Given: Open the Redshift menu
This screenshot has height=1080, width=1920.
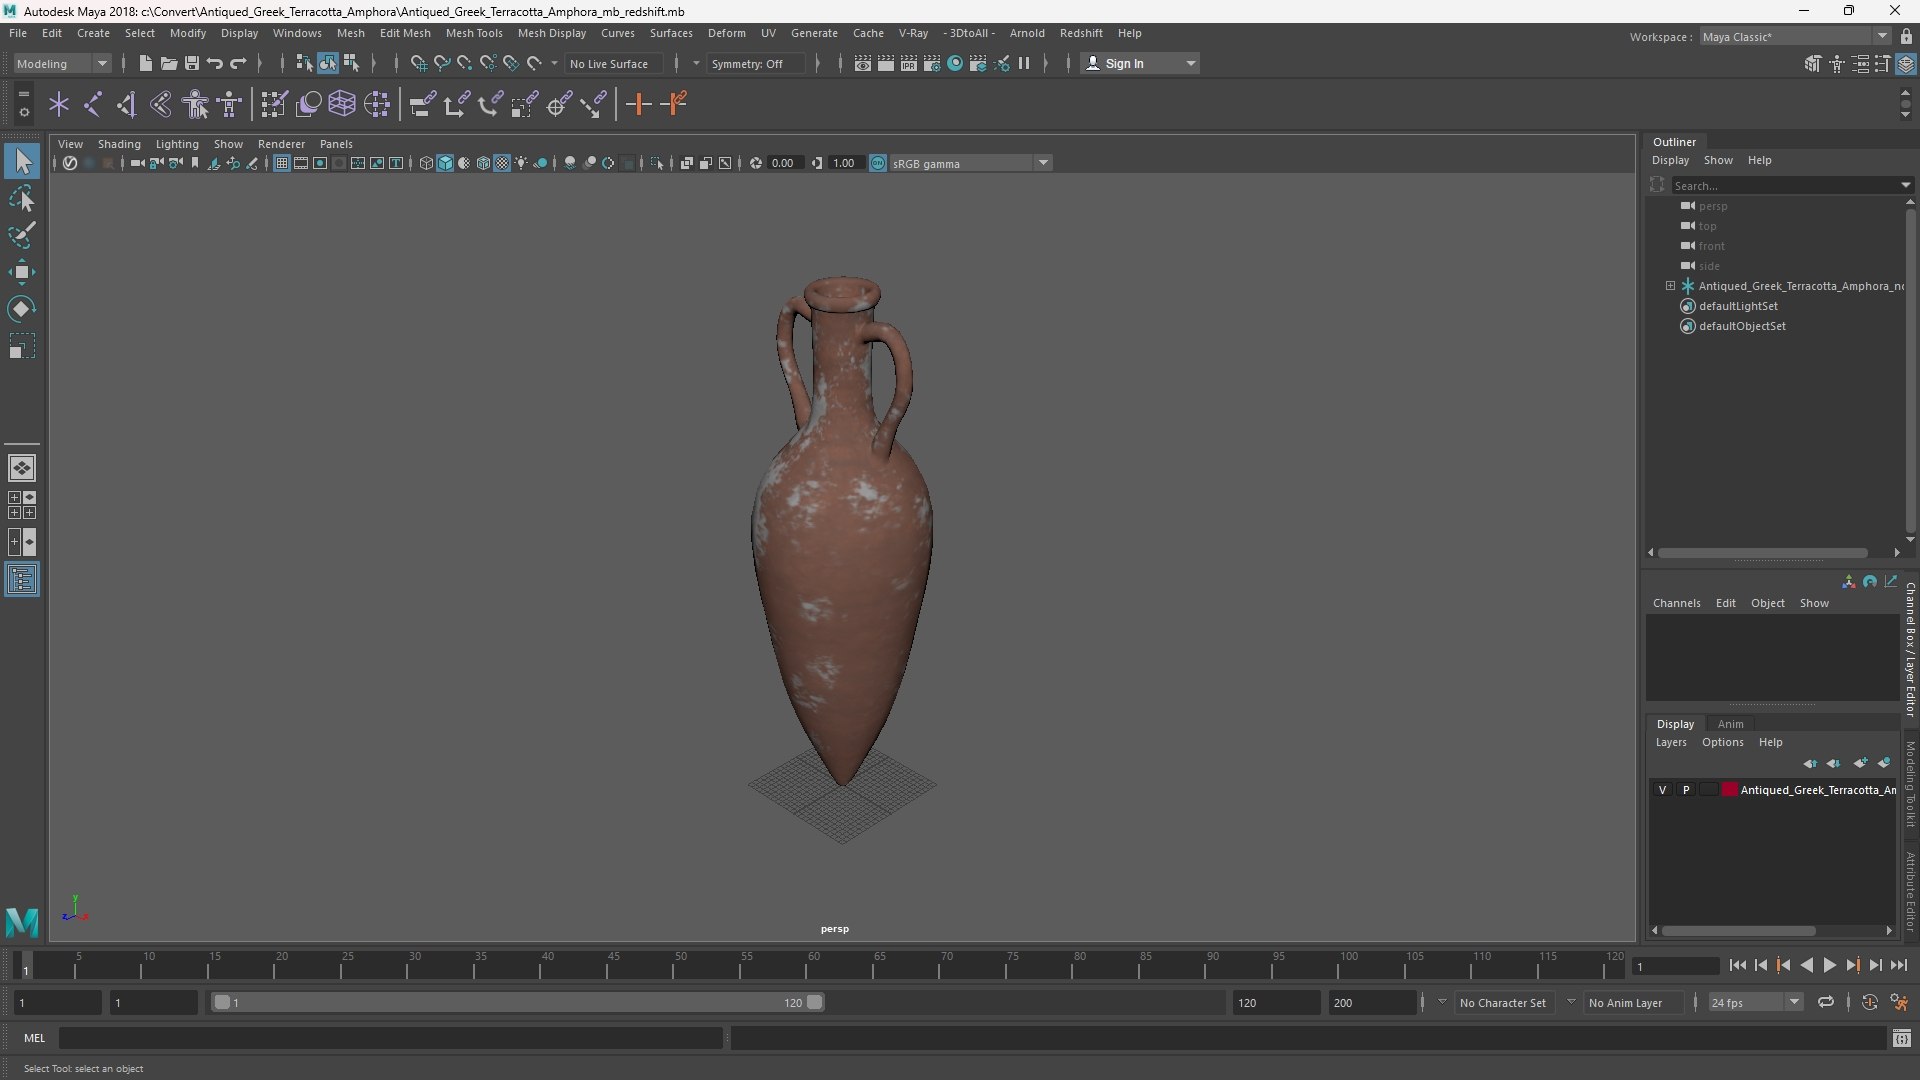Looking at the screenshot, I should [1081, 33].
